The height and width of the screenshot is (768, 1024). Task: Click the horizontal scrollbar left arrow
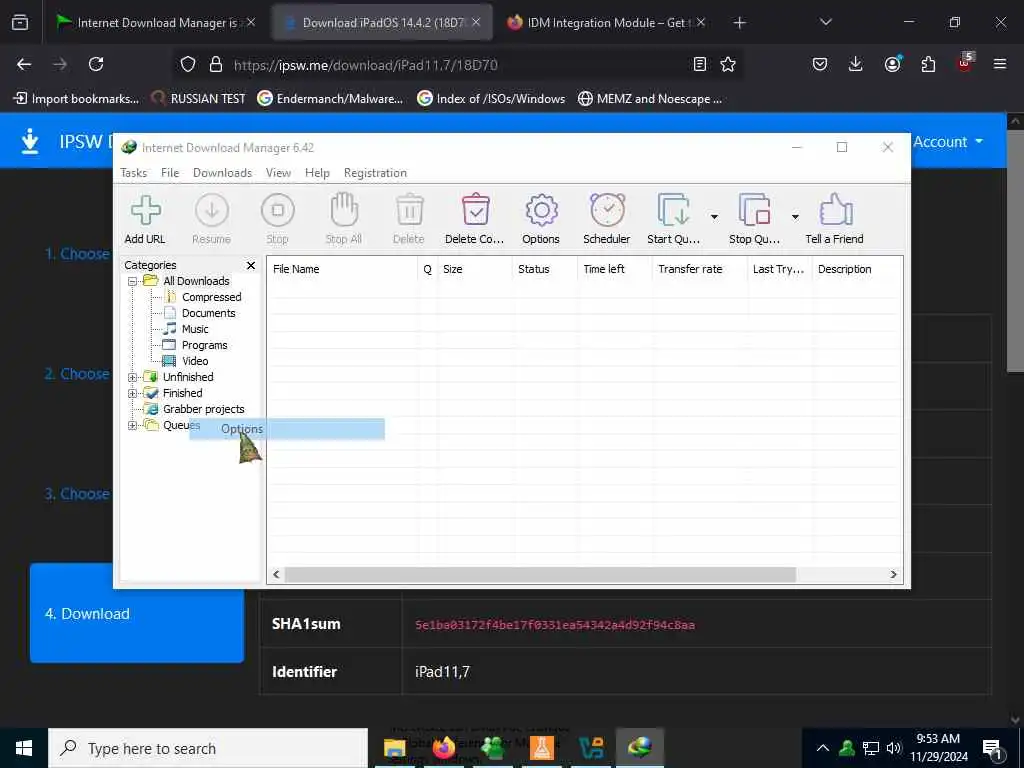click(x=276, y=575)
